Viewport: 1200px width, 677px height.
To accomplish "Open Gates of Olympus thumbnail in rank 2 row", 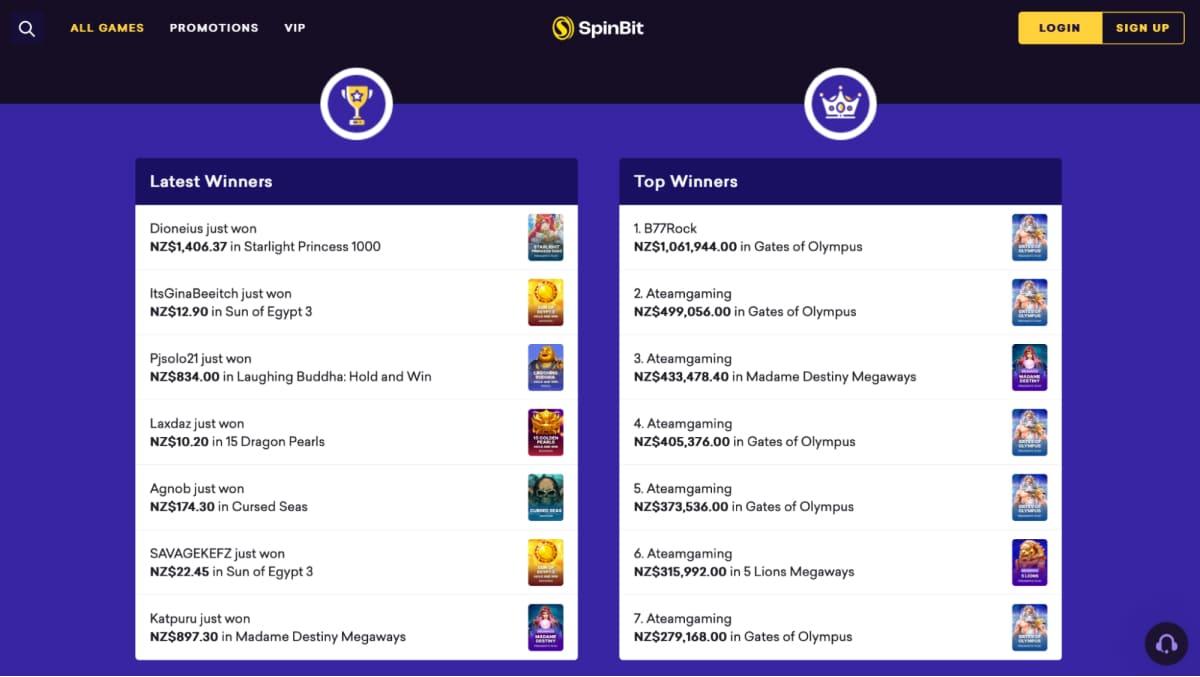I will pyautogui.click(x=1030, y=302).
